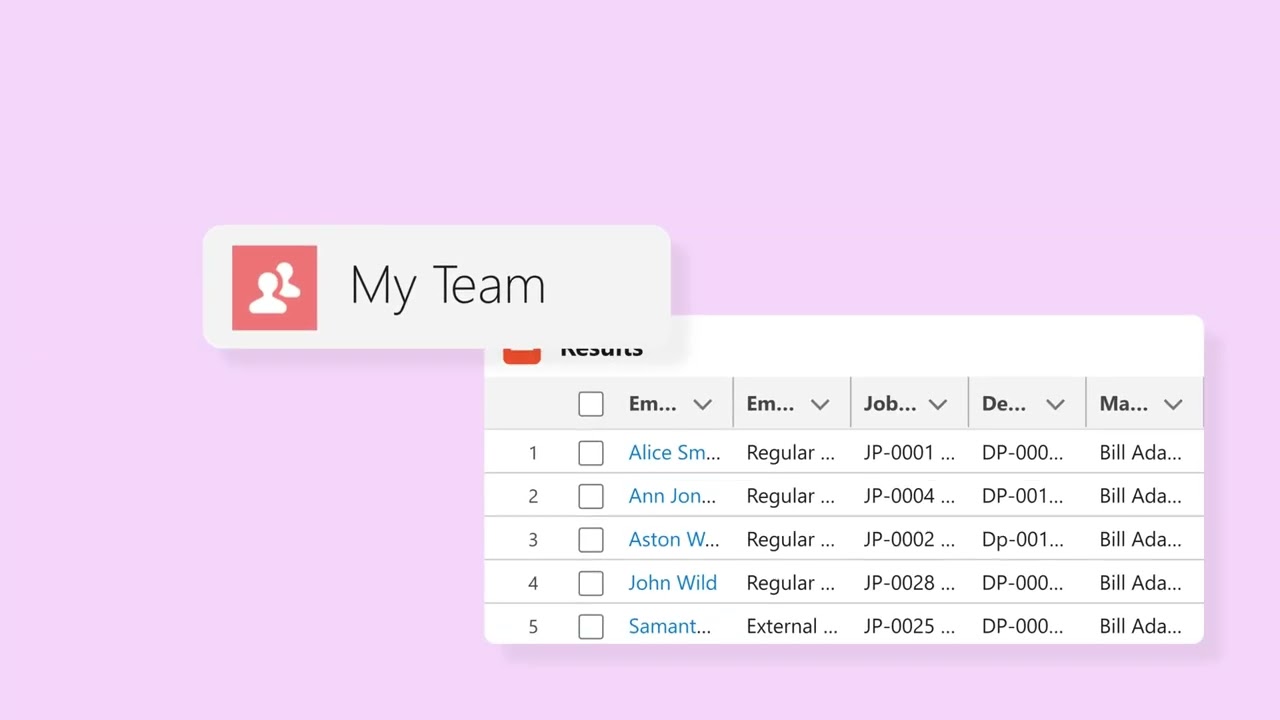This screenshot has width=1280, height=720.
Task: Select checkbox for Ann Jon... row
Action: [591, 496]
